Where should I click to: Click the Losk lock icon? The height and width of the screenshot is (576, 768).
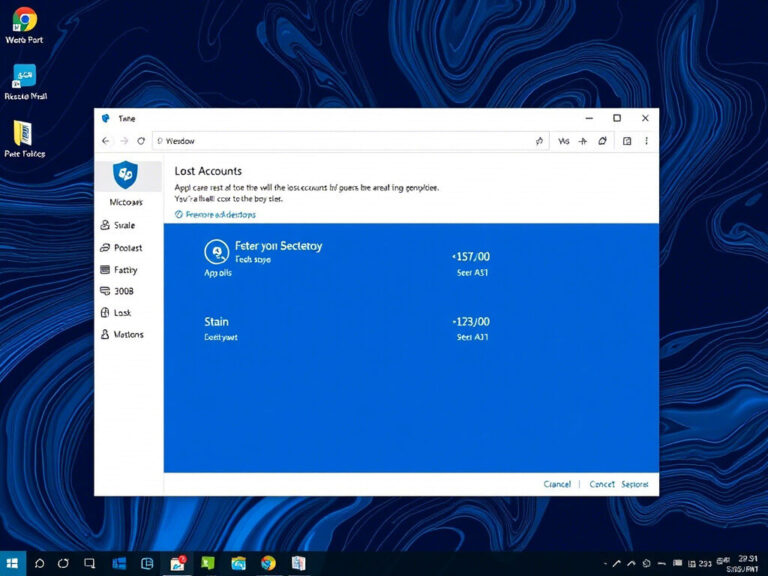tap(106, 313)
